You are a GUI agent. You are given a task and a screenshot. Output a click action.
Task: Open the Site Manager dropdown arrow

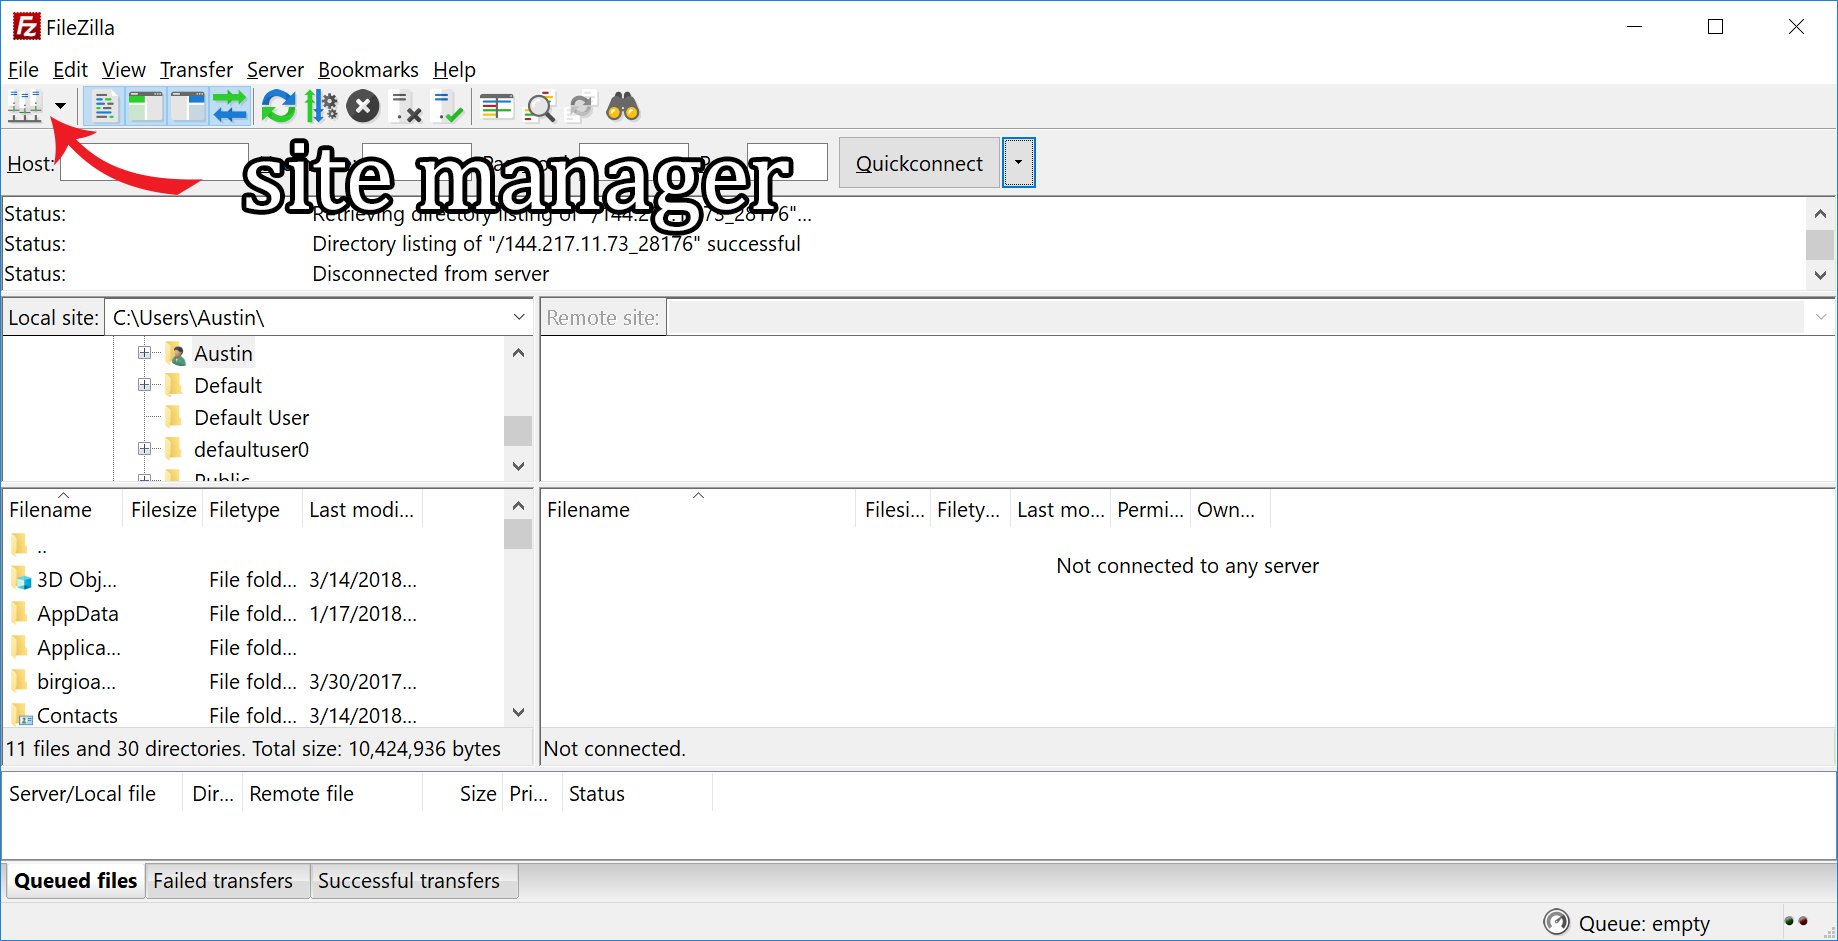pyautogui.click(x=60, y=106)
